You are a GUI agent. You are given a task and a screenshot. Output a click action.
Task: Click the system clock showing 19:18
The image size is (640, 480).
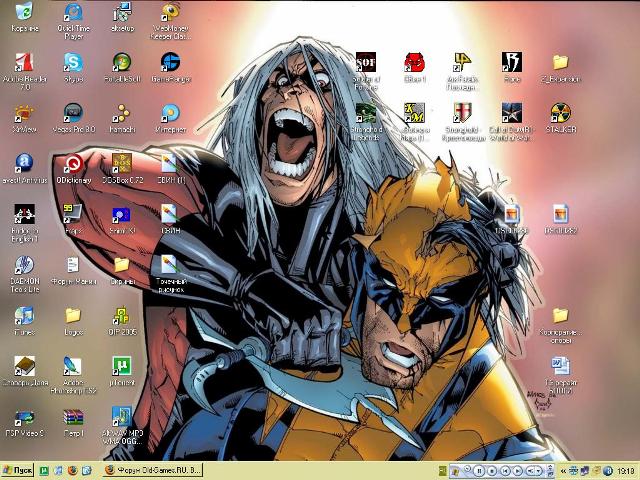[x=626, y=471]
